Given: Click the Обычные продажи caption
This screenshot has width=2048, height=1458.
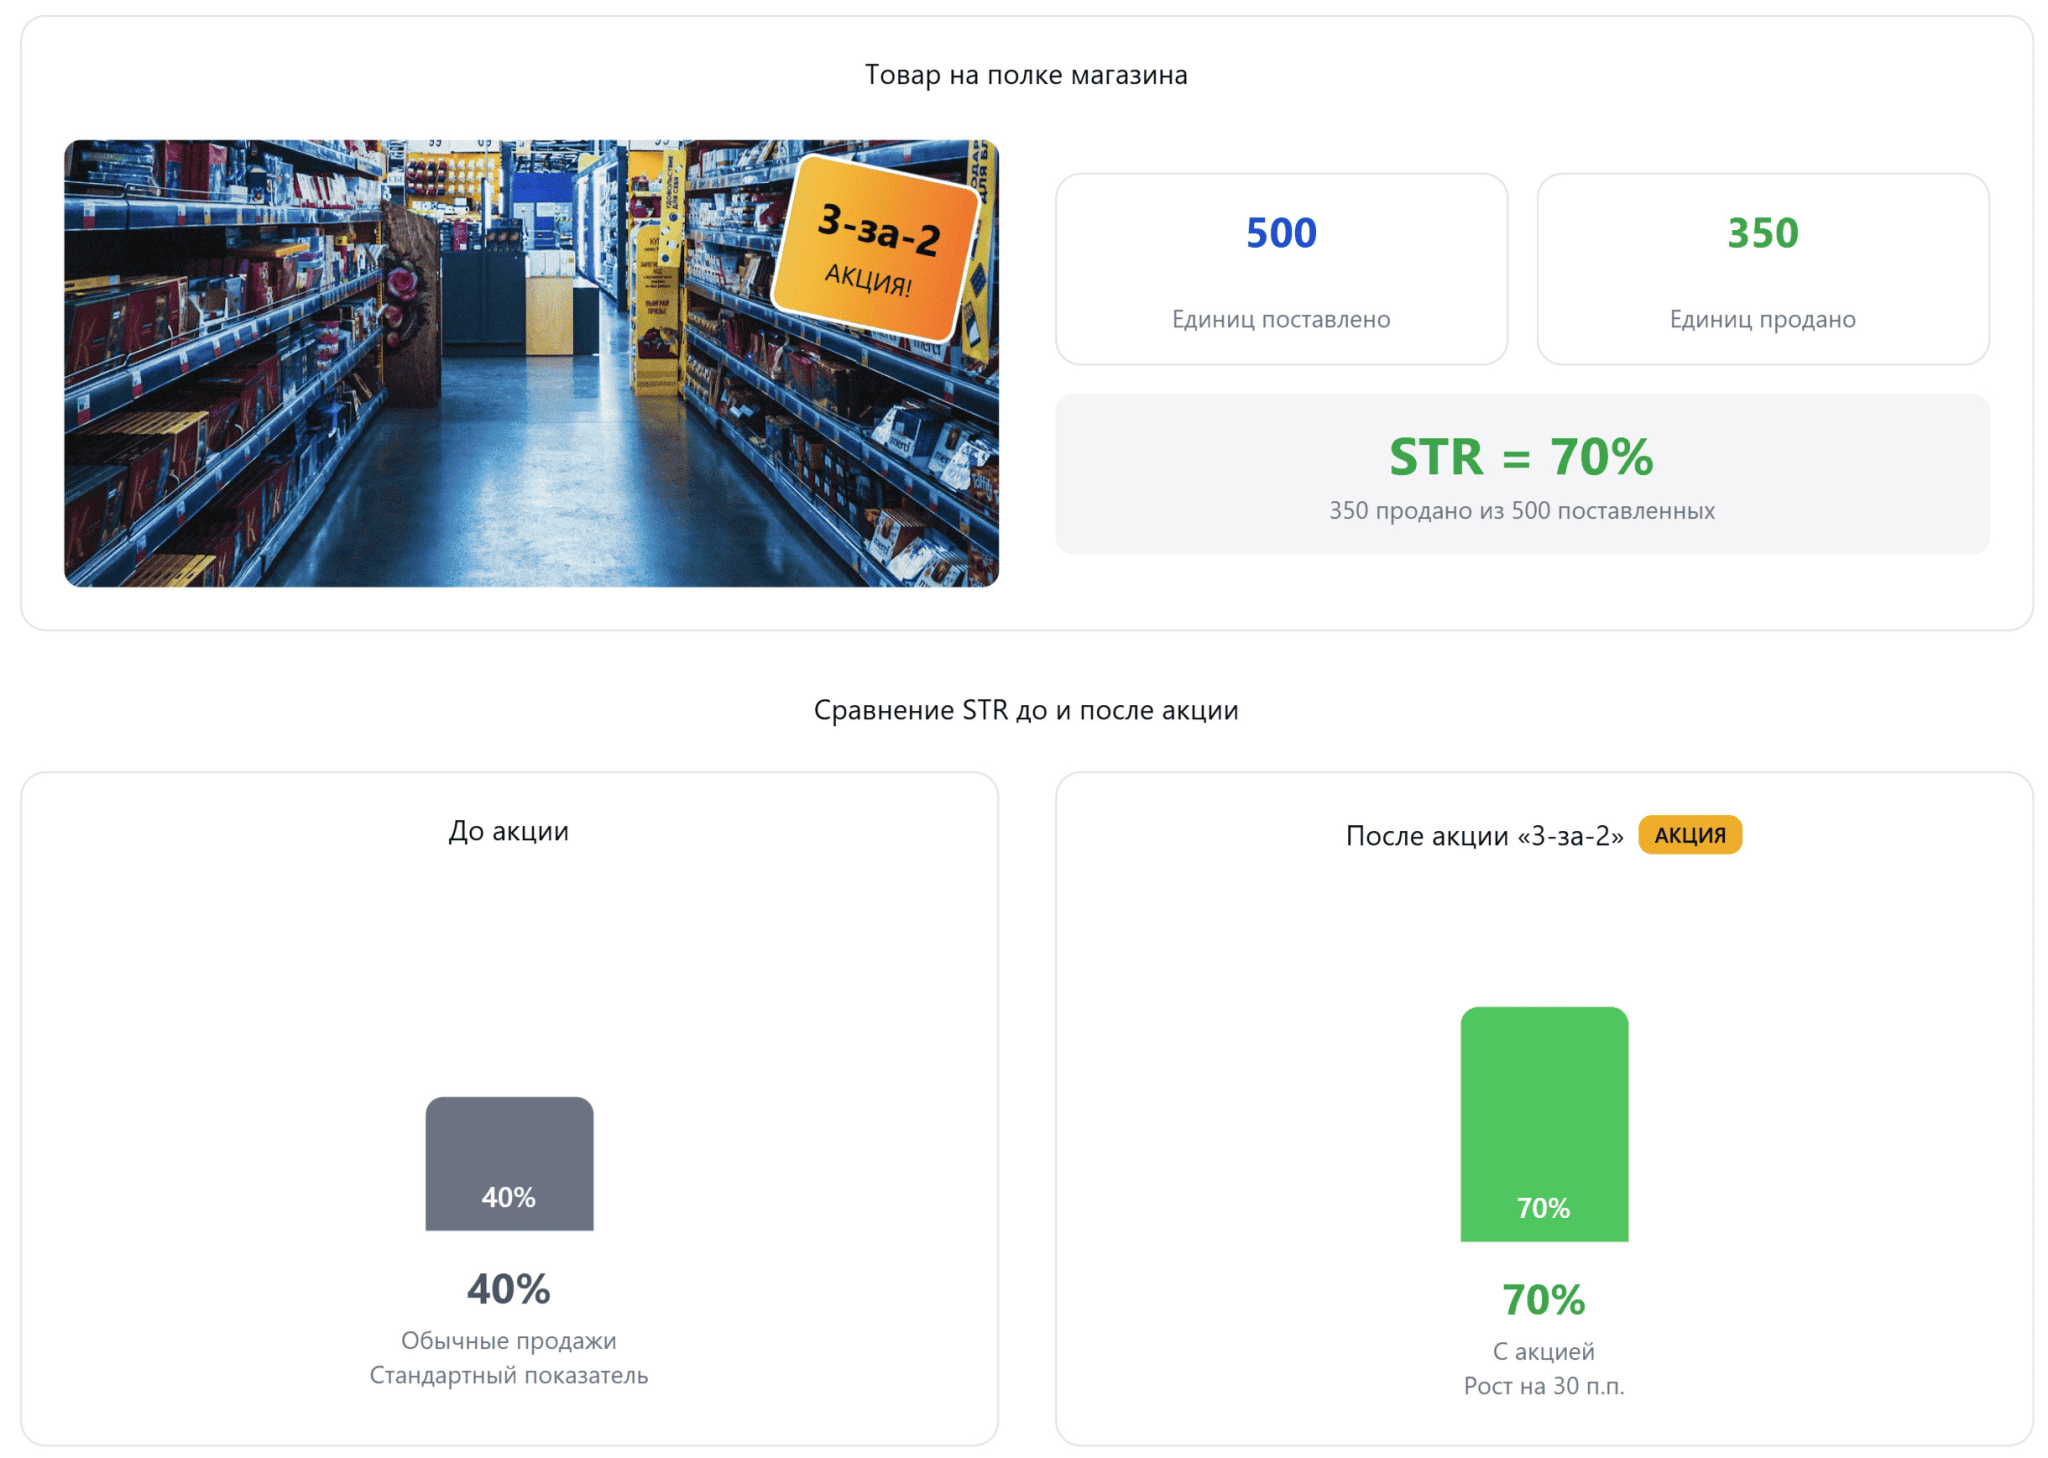Looking at the screenshot, I should click(x=508, y=1341).
